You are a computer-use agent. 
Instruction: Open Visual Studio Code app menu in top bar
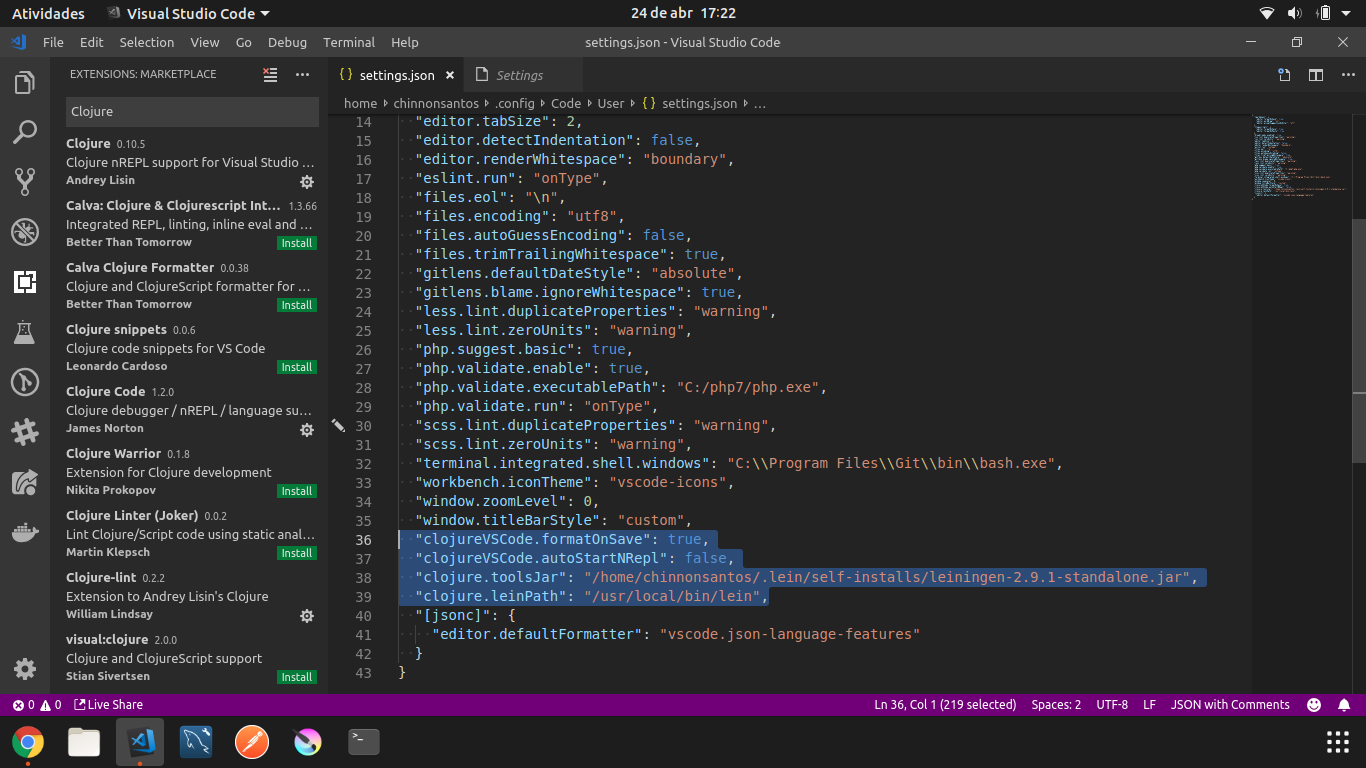point(188,13)
